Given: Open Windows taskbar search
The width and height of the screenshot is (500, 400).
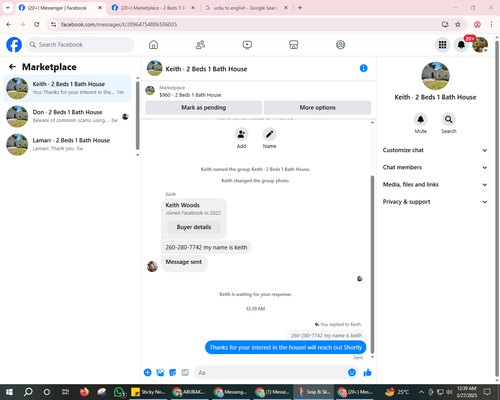Looking at the screenshot, I should (x=28, y=392).
